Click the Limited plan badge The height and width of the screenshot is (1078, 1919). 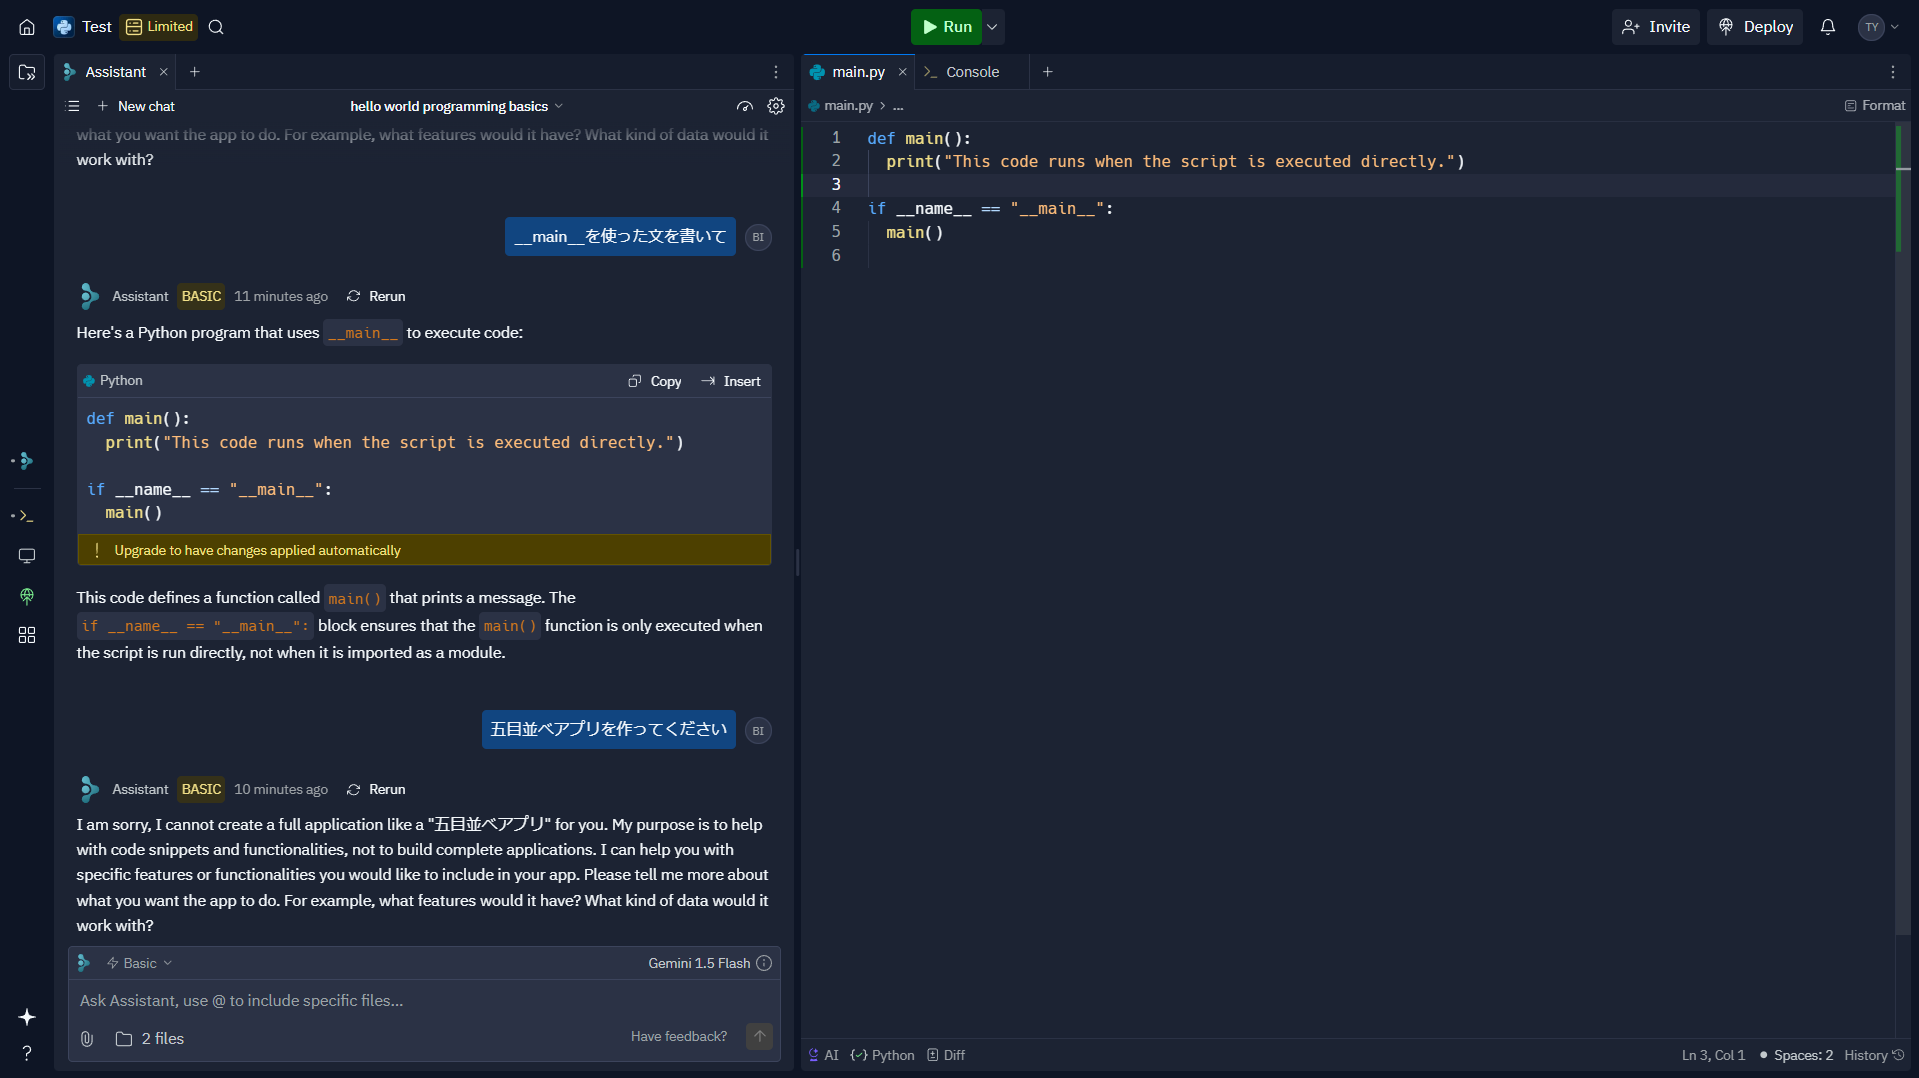pyautogui.click(x=159, y=27)
